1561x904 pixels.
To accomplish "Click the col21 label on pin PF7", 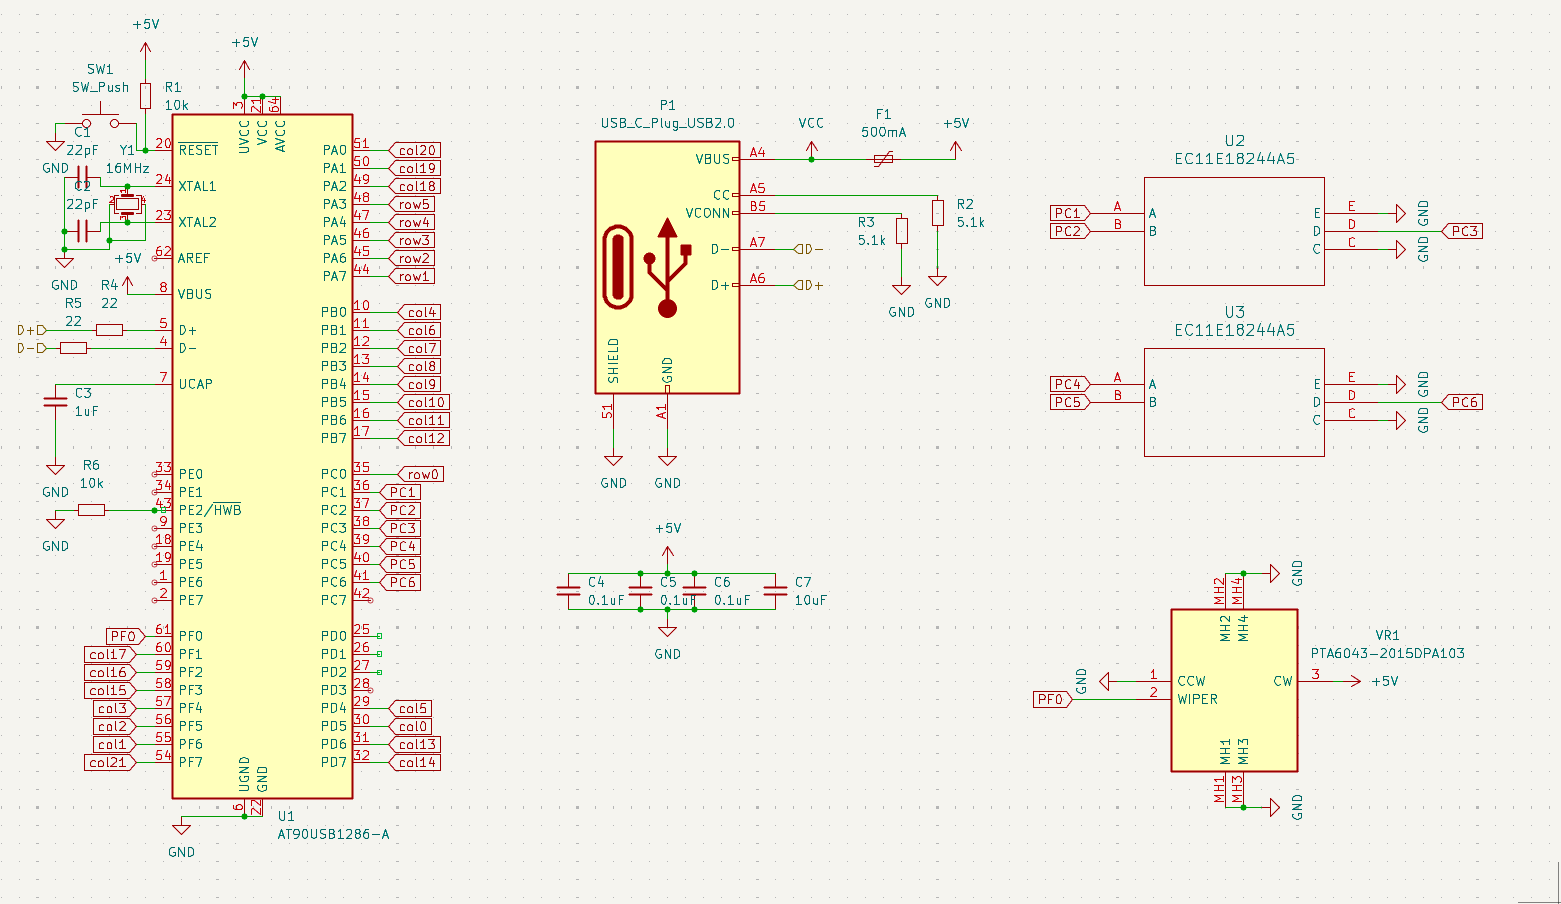I will [109, 762].
